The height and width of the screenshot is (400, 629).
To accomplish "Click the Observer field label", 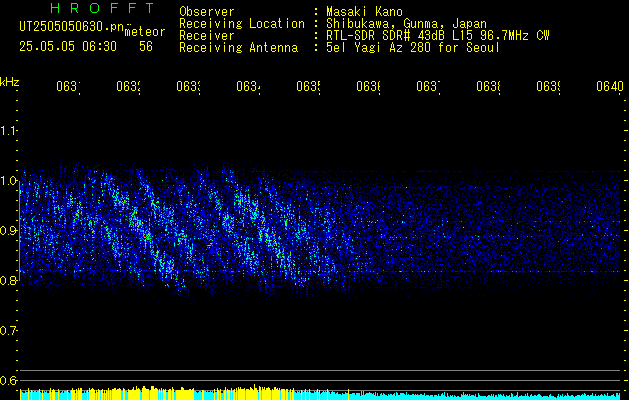I will point(207,11).
